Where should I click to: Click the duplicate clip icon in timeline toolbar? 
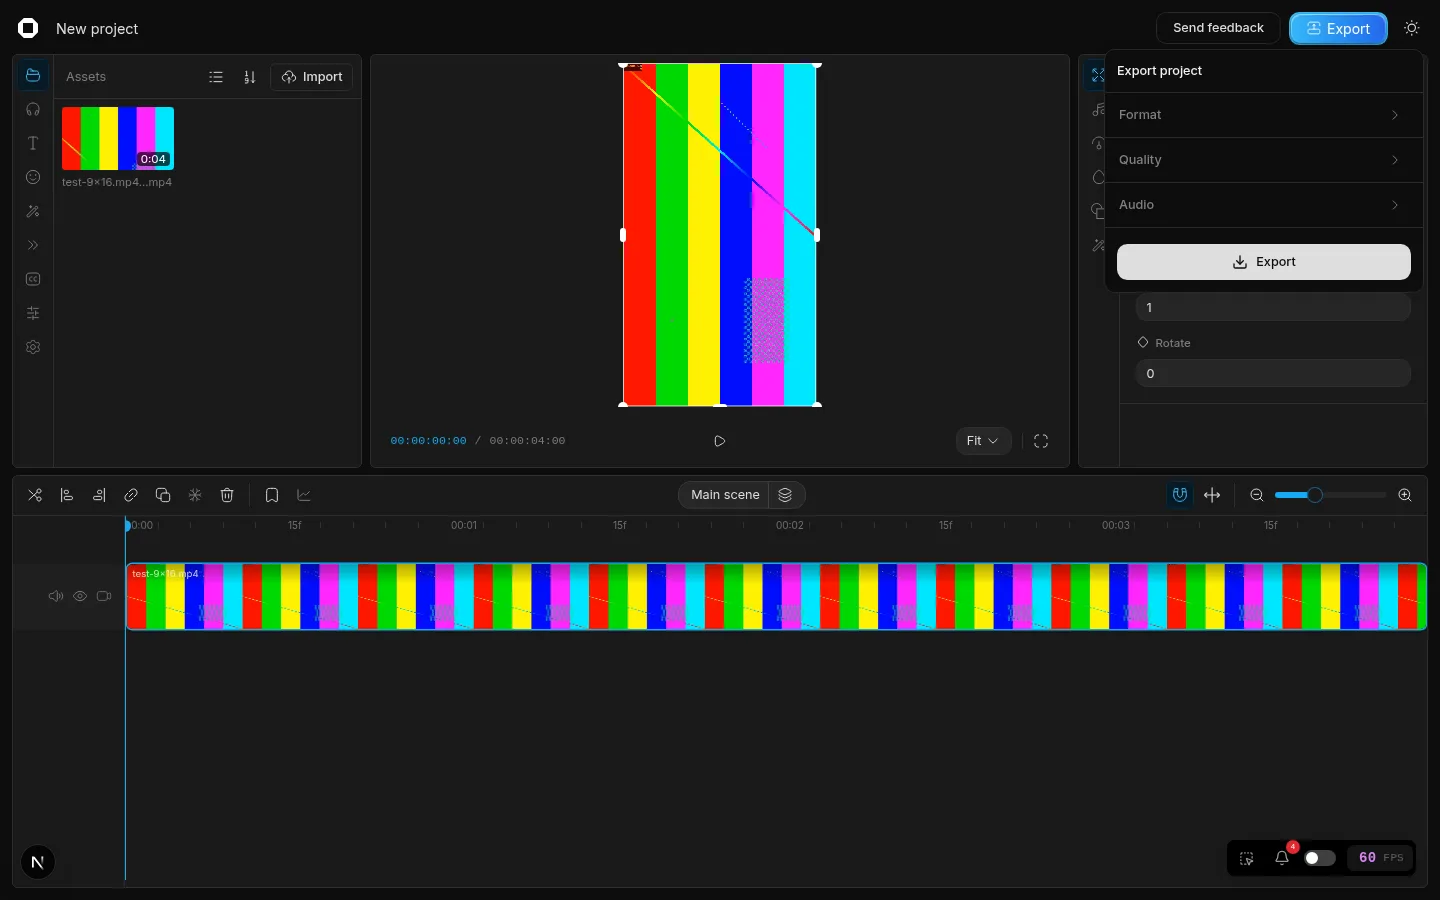[x=163, y=495]
